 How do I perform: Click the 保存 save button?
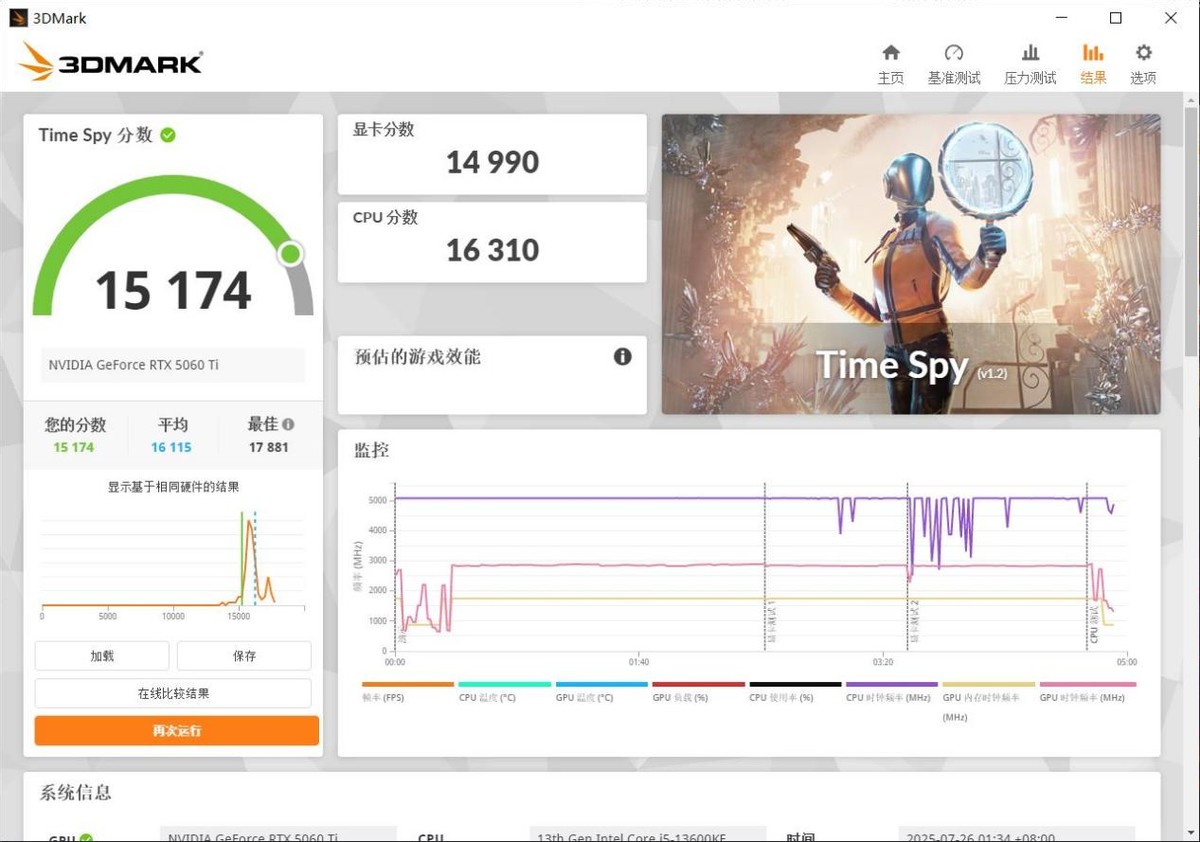(244, 656)
